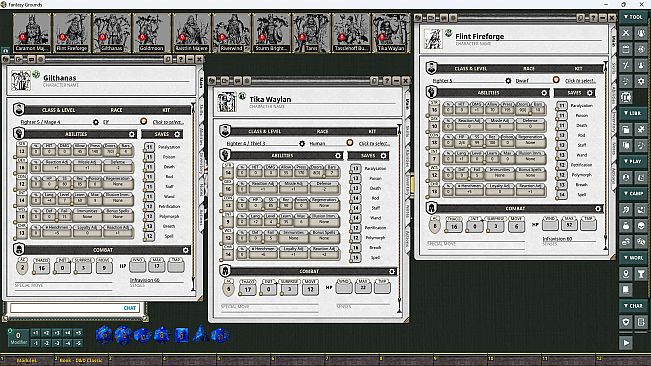Collapse the WORL sidebar section
Image resolution: width=651 pixels, height=366 pixels.
click(633, 257)
